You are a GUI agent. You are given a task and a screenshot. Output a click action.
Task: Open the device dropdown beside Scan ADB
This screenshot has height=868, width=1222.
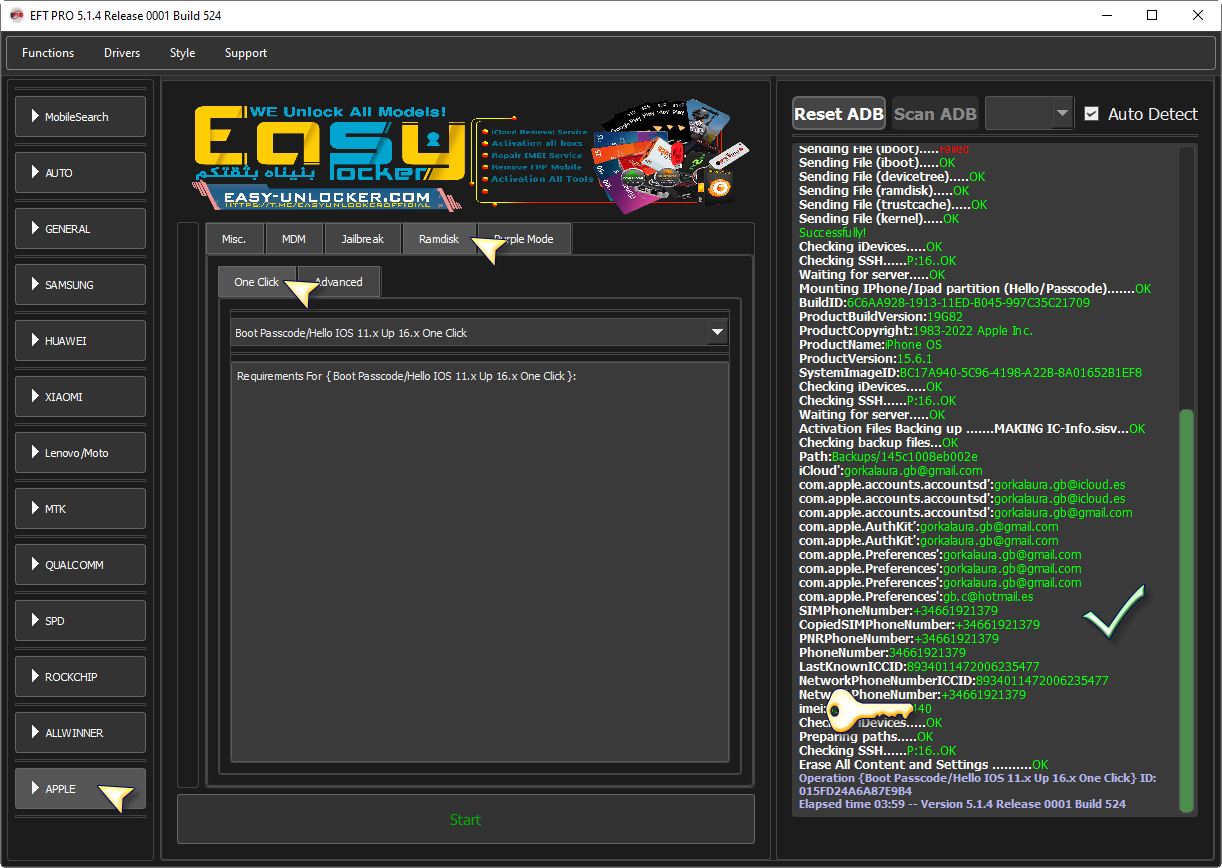[1029, 114]
